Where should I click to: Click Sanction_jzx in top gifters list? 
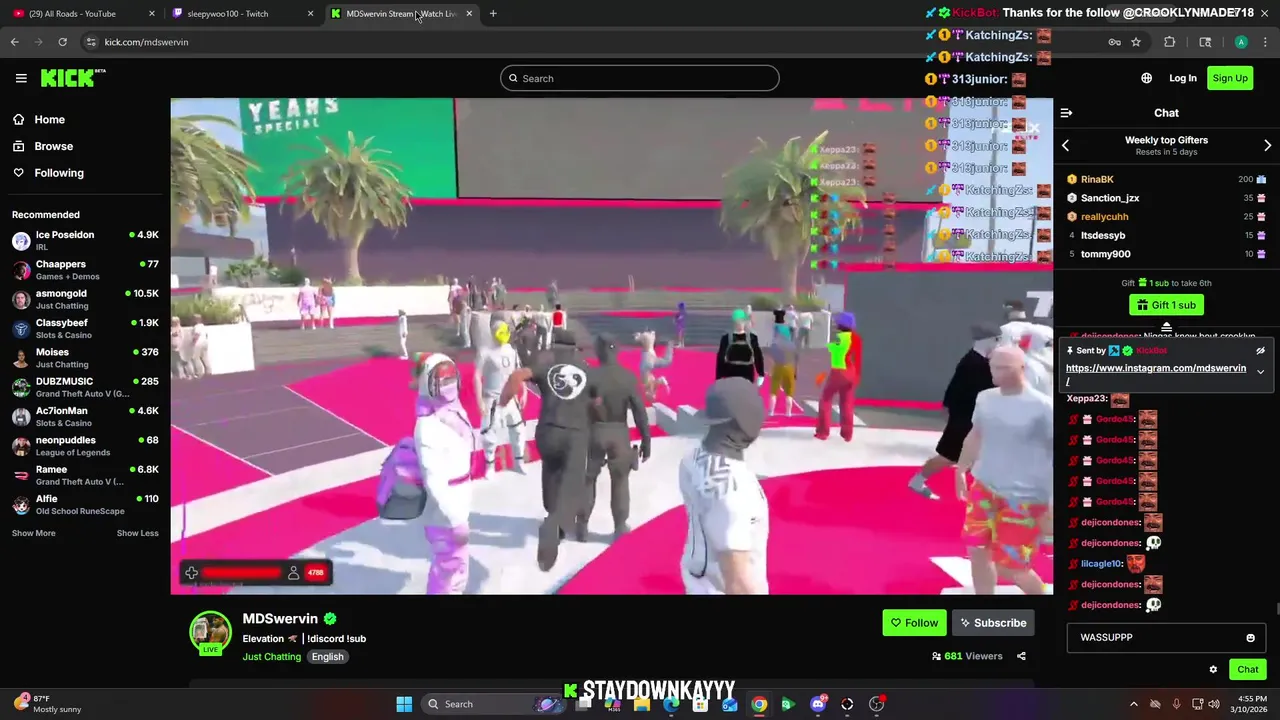[x=1110, y=198]
